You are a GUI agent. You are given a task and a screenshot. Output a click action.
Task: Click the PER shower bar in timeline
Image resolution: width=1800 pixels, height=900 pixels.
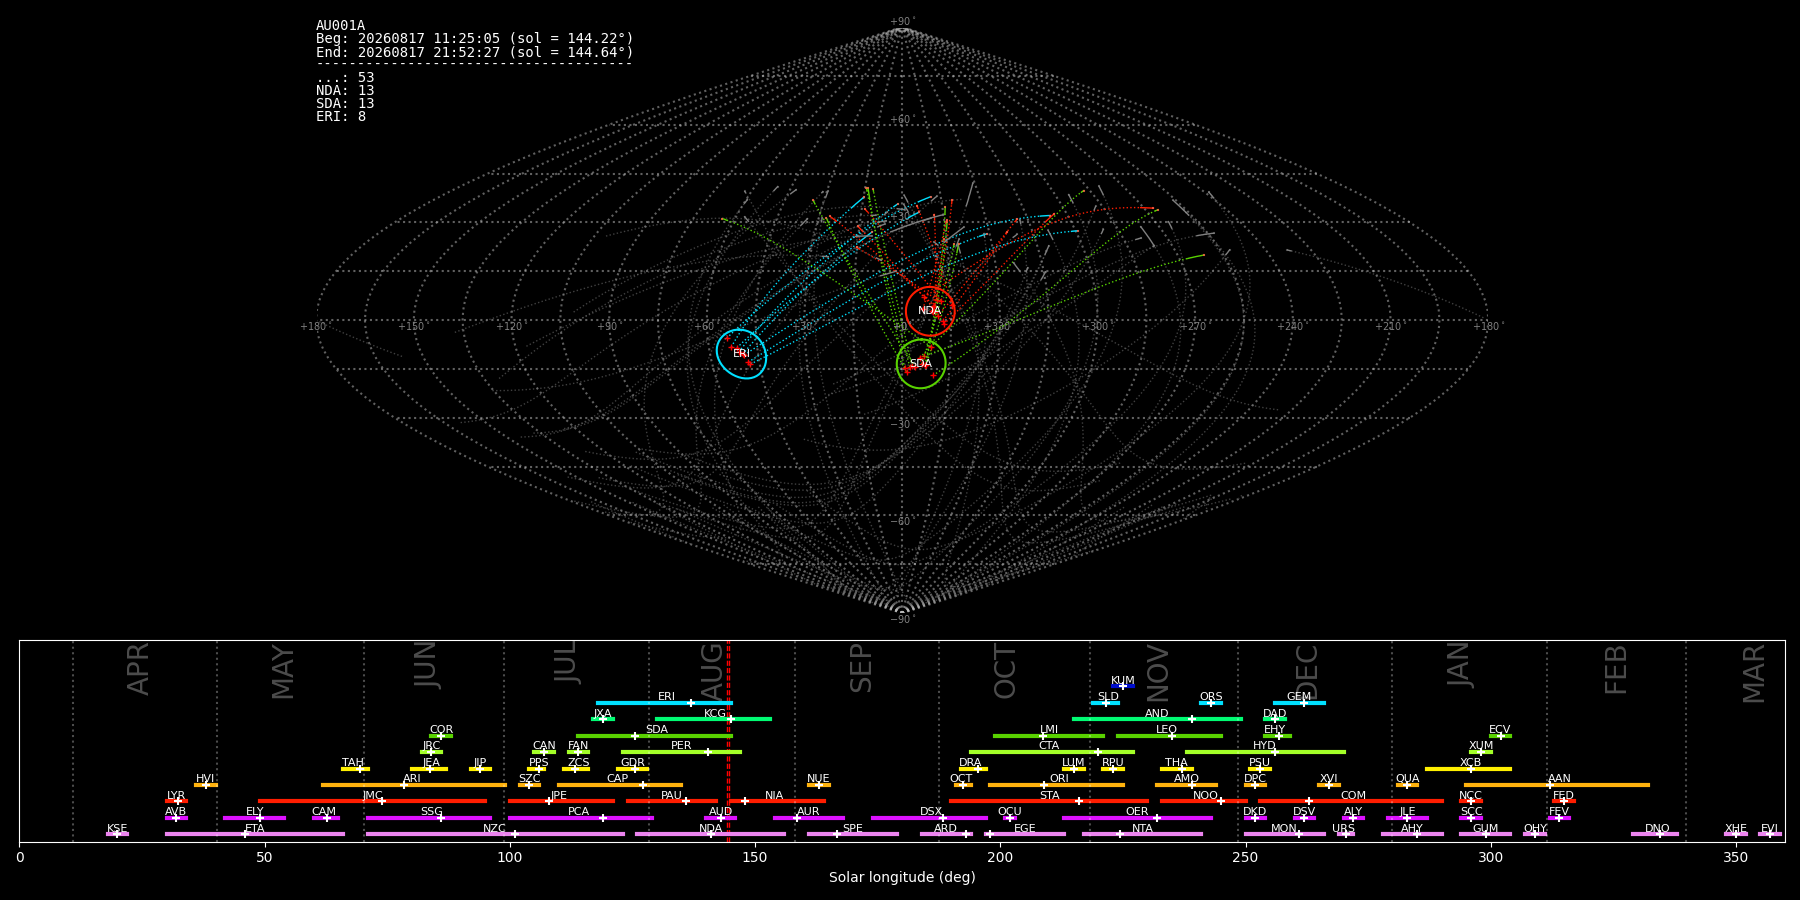681,752
